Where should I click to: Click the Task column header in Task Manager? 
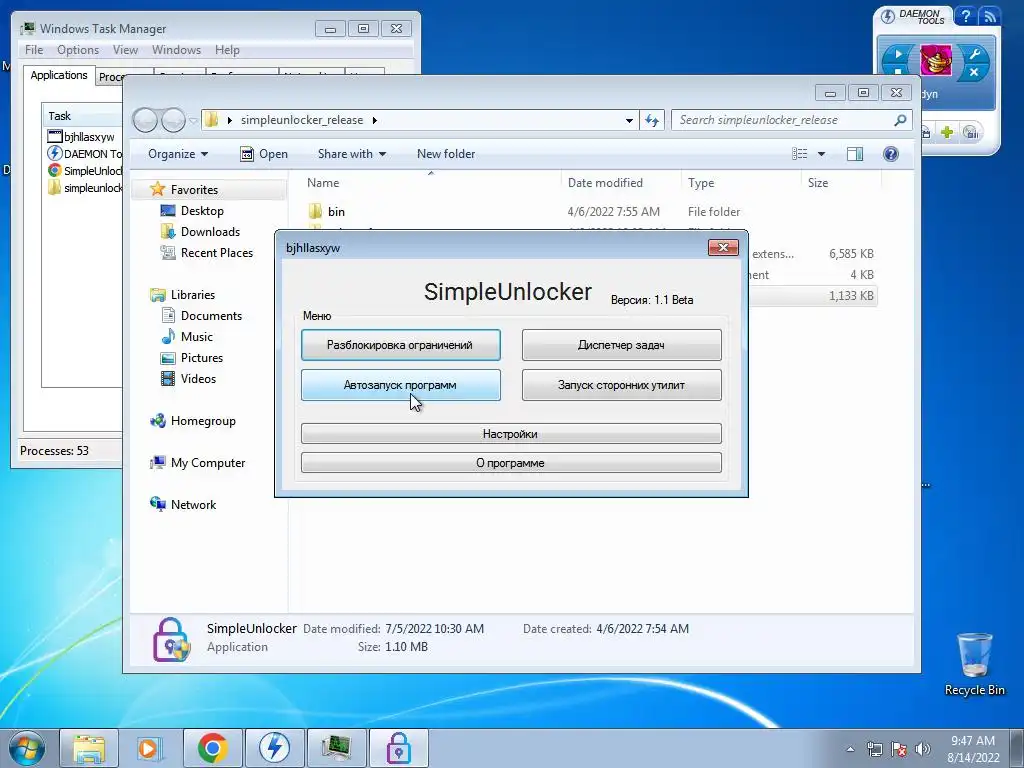point(82,116)
